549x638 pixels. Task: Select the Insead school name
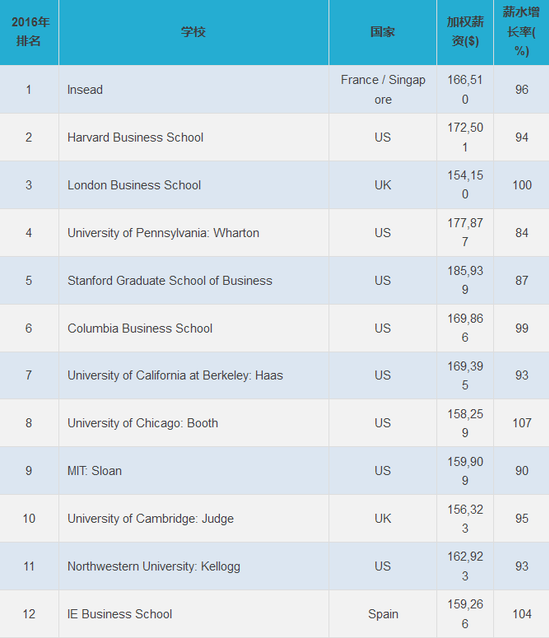(85, 90)
